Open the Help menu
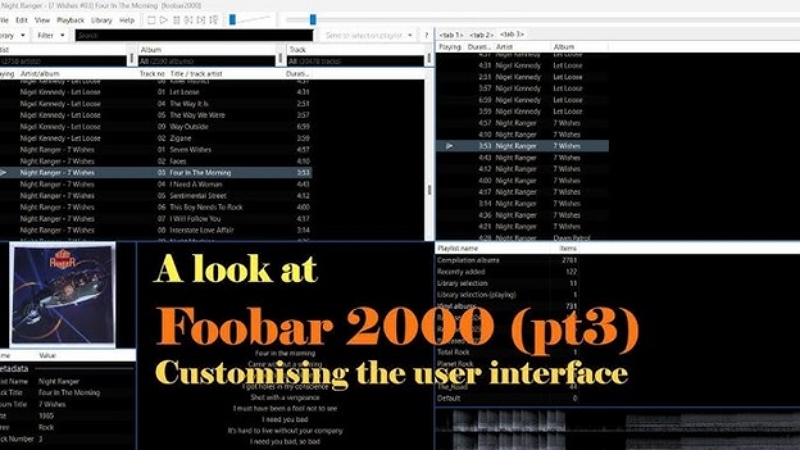800x450 pixels. pos(127,20)
